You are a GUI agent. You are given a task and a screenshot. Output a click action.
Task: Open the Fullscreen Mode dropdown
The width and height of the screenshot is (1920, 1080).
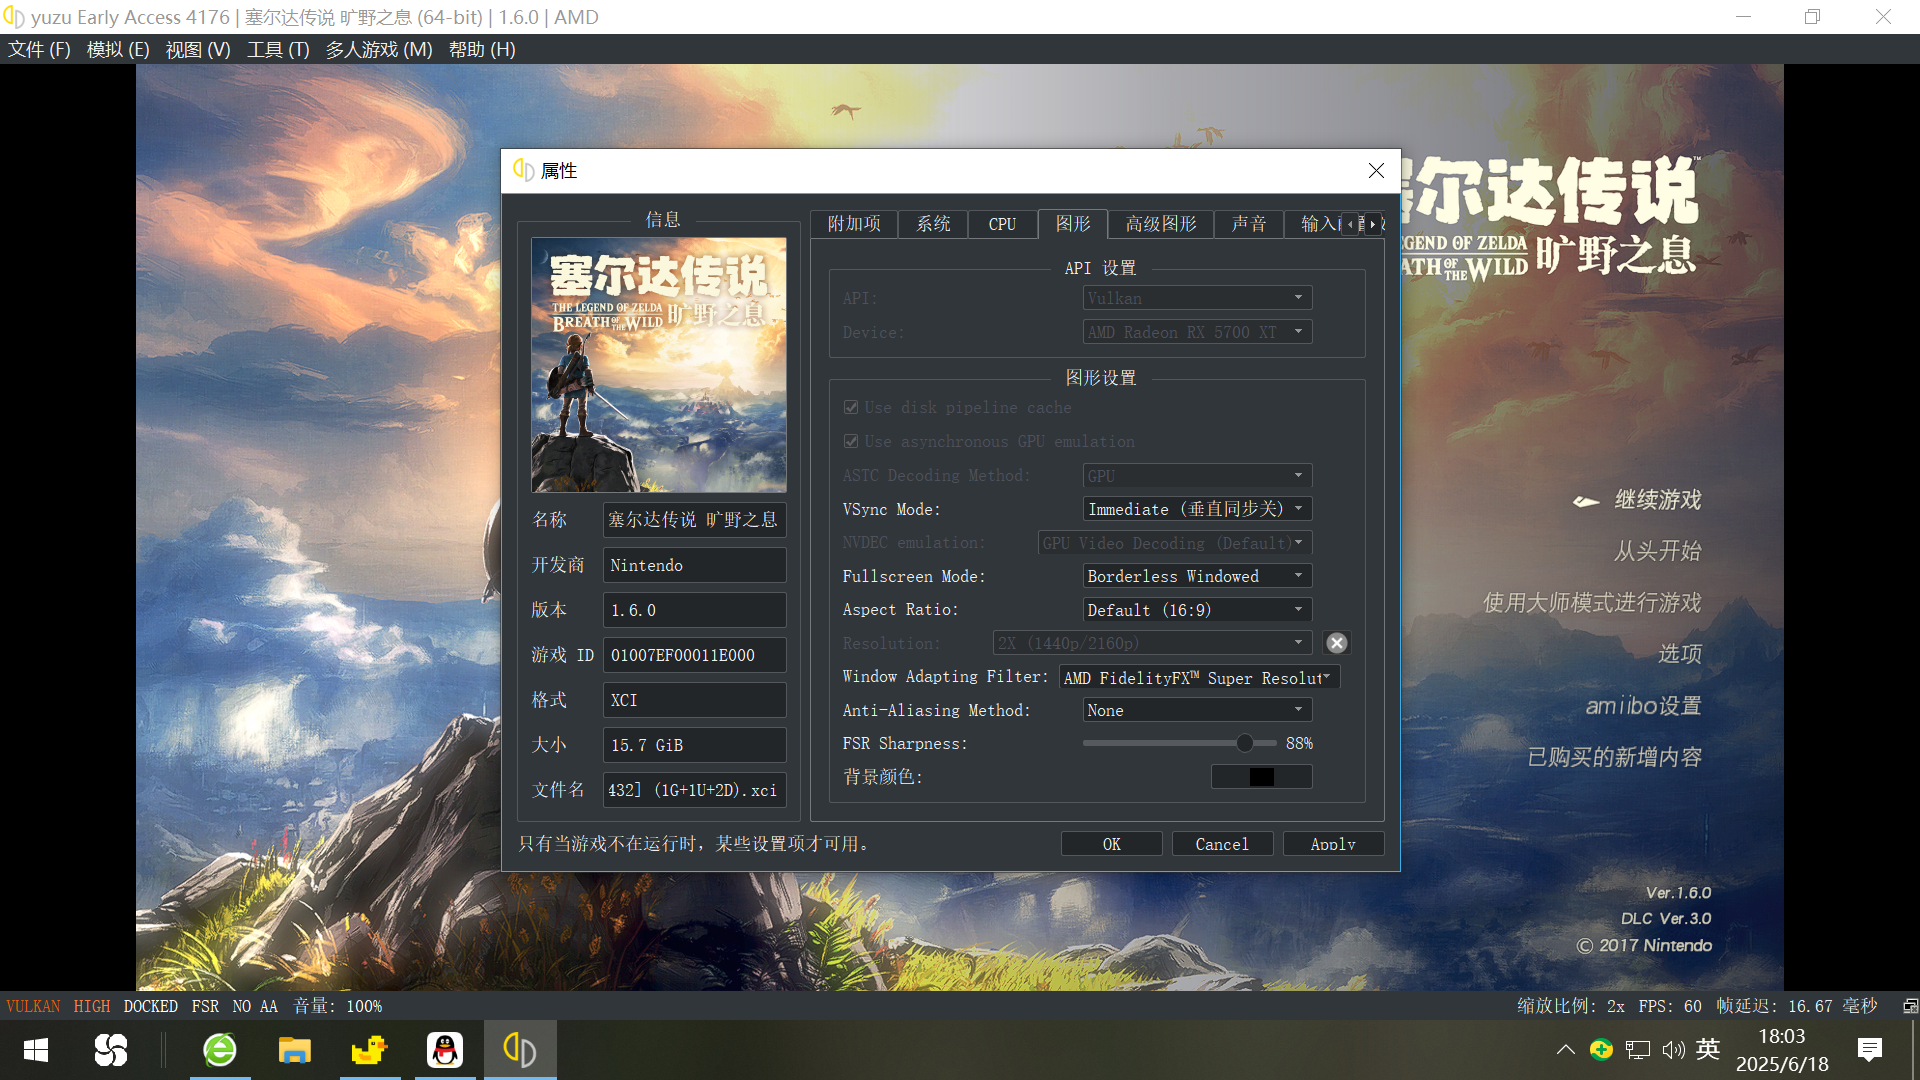(x=1197, y=576)
